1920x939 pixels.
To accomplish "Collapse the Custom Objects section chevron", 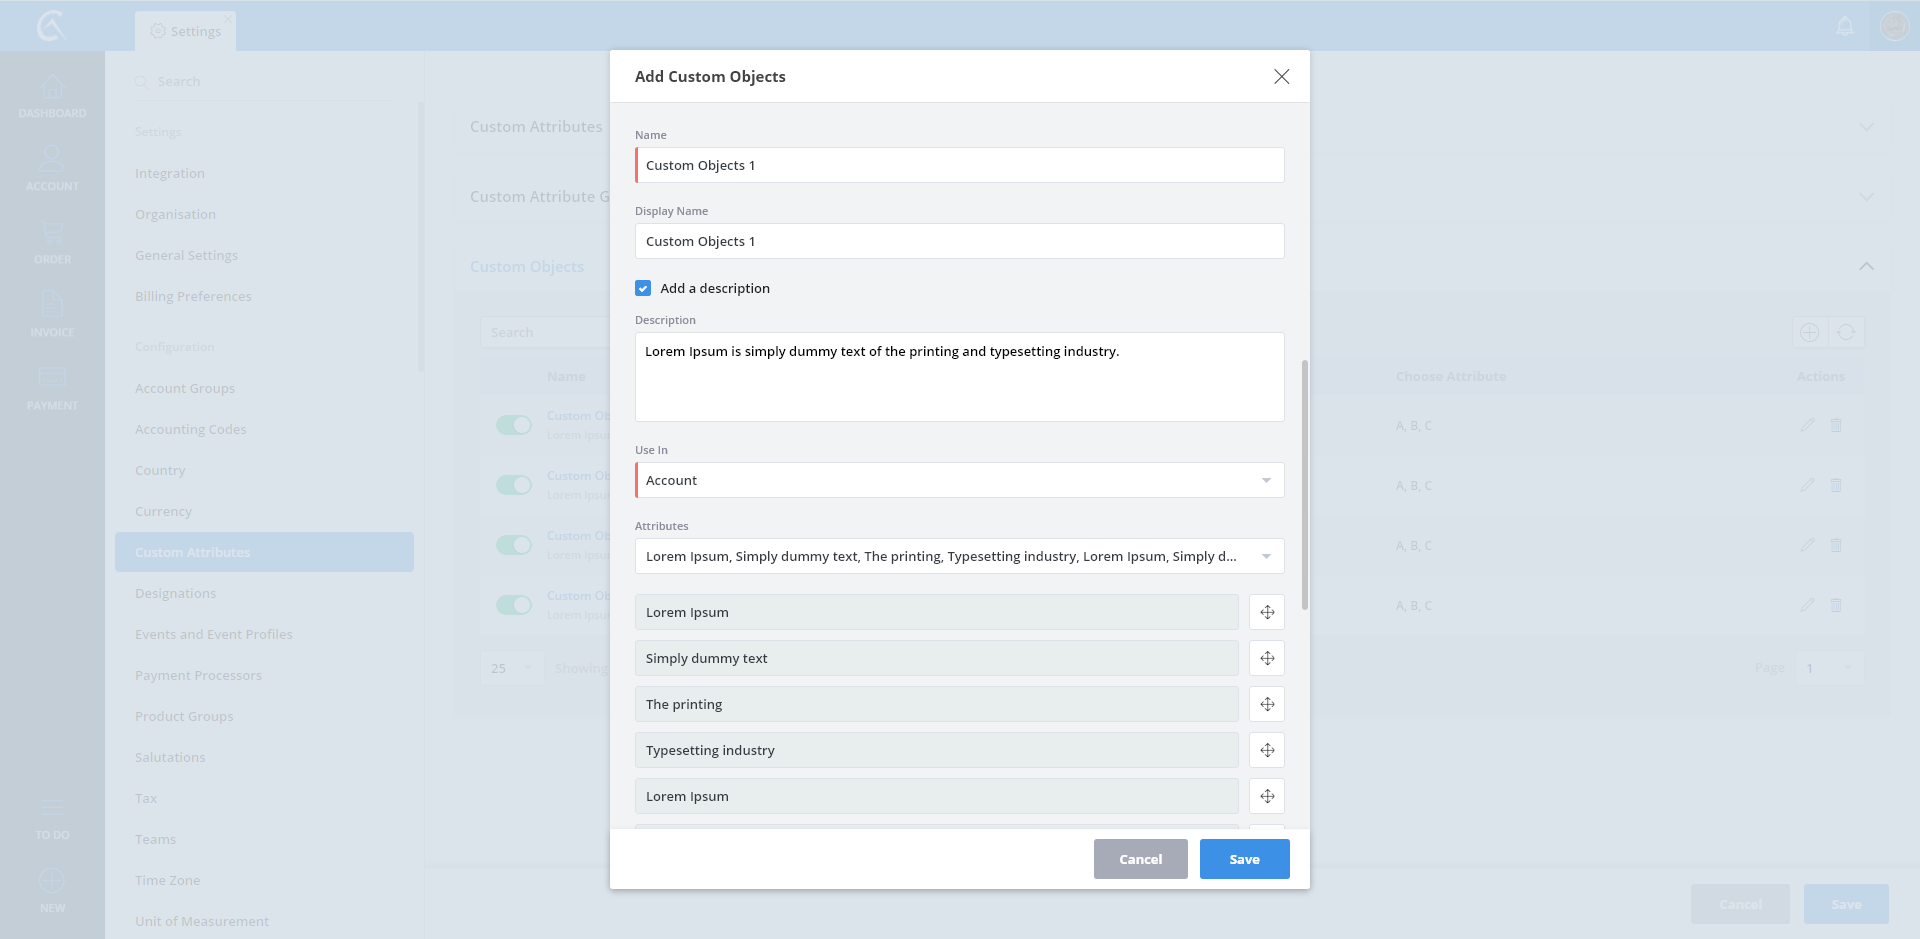I will click(1866, 266).
